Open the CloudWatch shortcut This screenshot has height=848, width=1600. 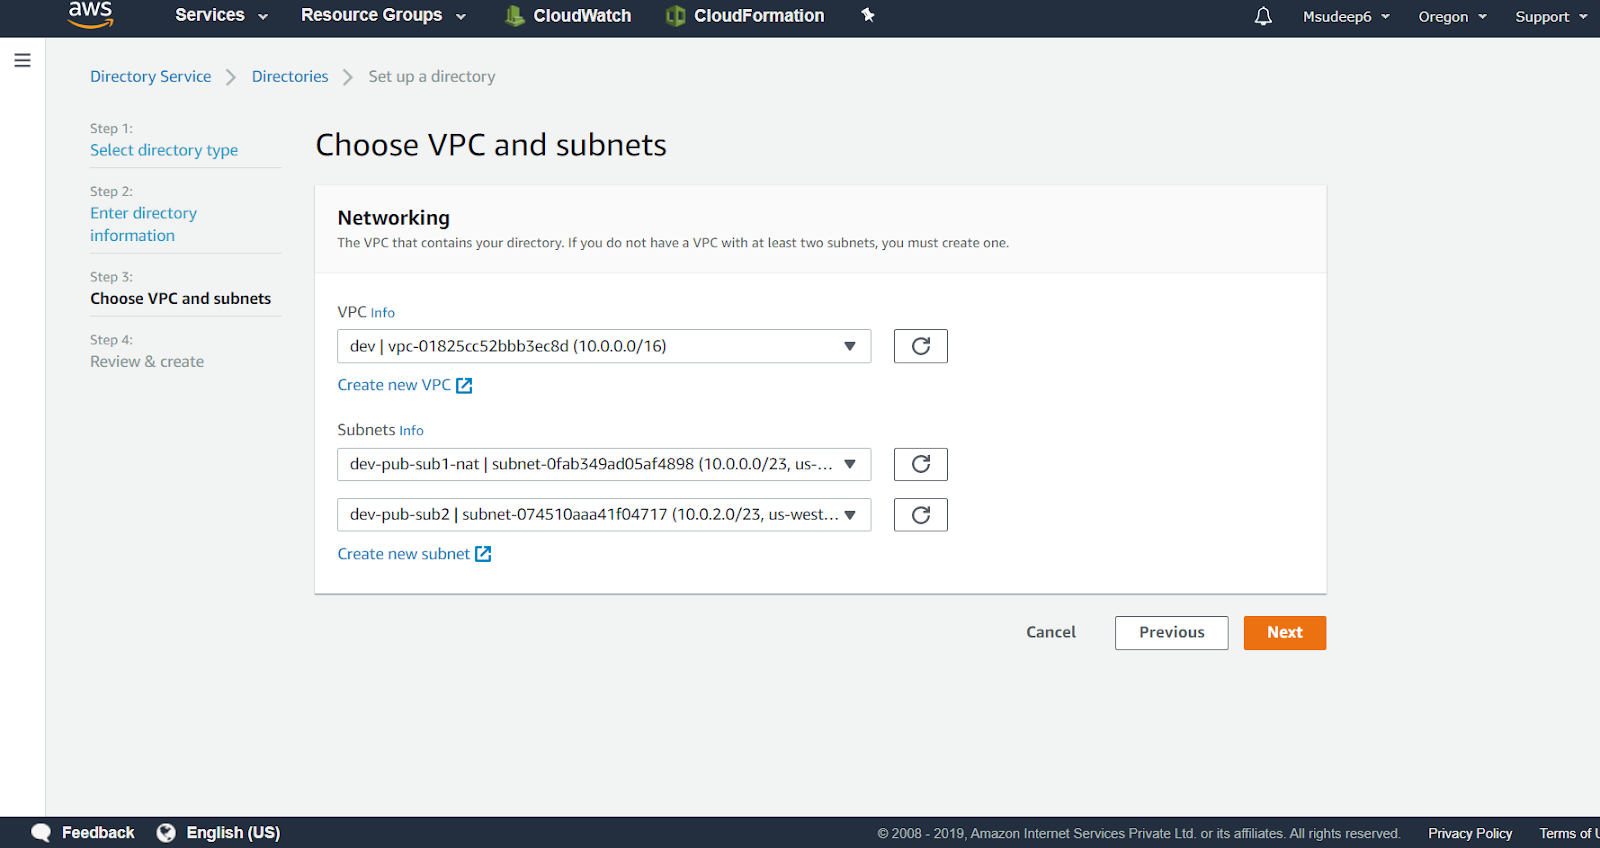click(568, 16)
